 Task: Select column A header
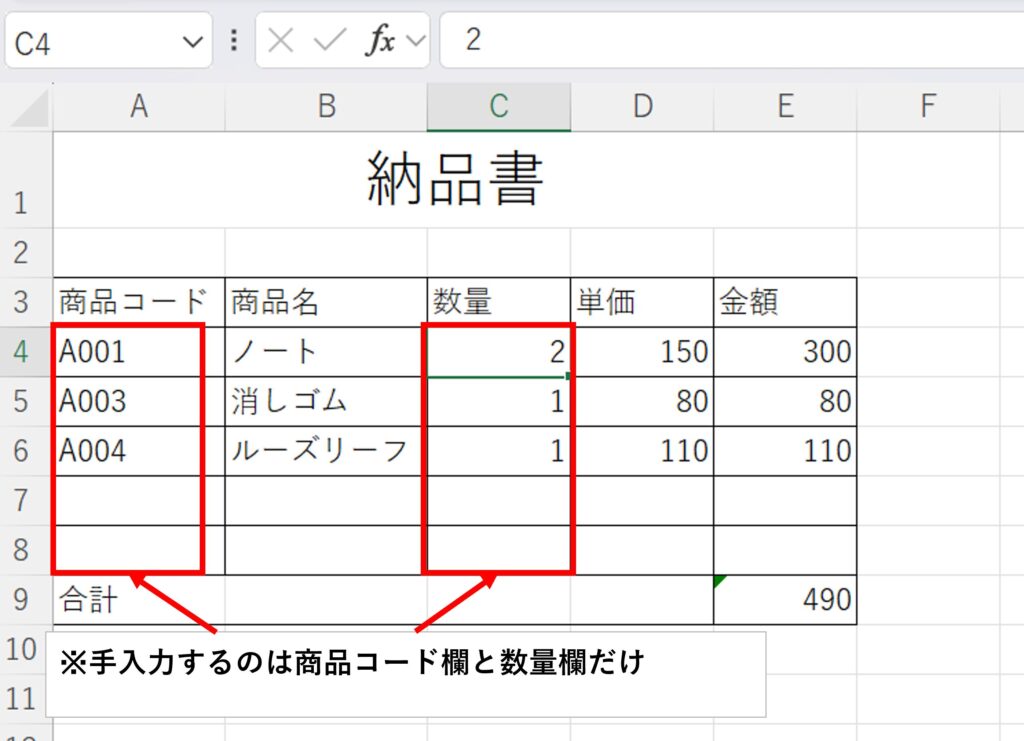(x=139, y=106)
